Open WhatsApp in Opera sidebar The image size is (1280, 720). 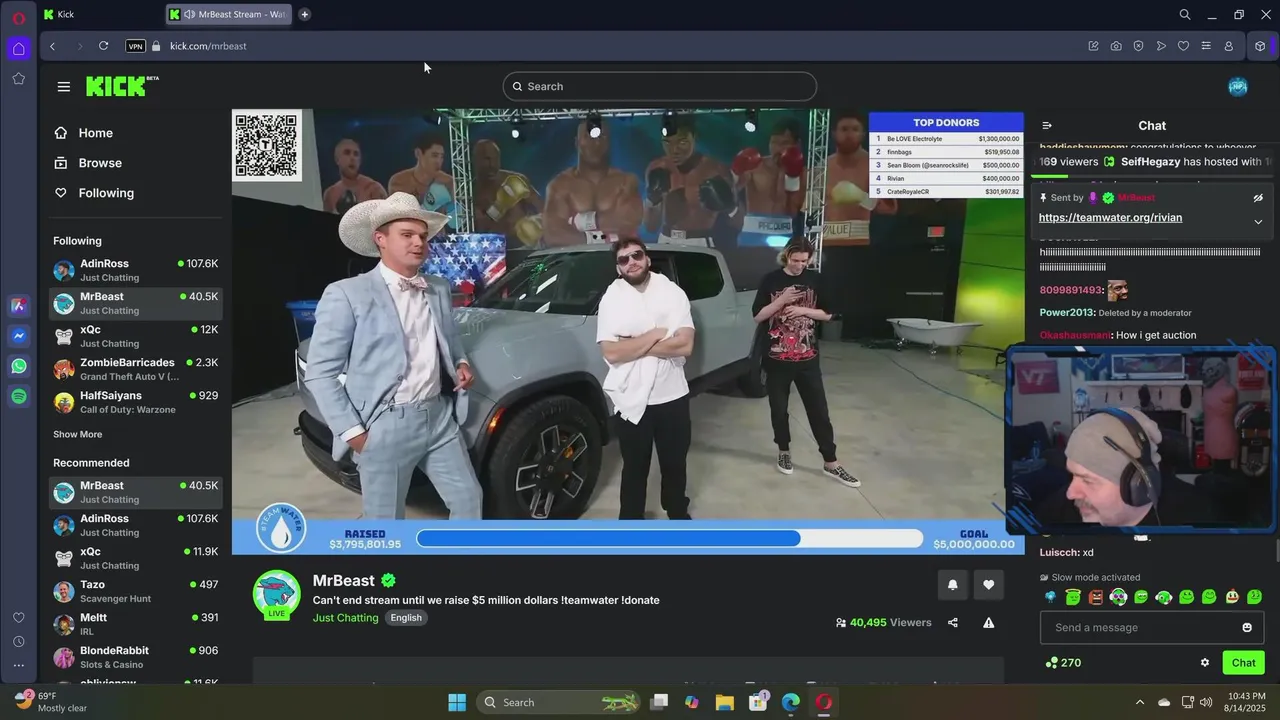[19, 367]
